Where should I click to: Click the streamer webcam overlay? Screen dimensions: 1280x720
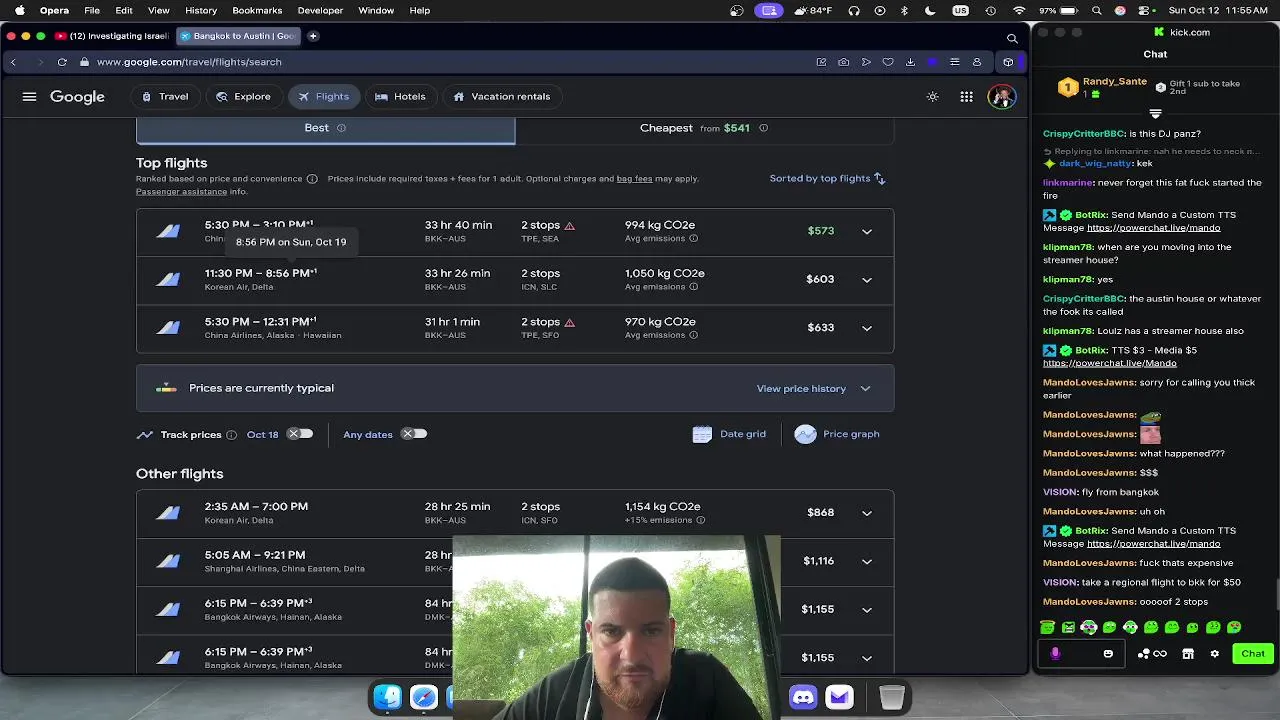click(x=616, y=628)
